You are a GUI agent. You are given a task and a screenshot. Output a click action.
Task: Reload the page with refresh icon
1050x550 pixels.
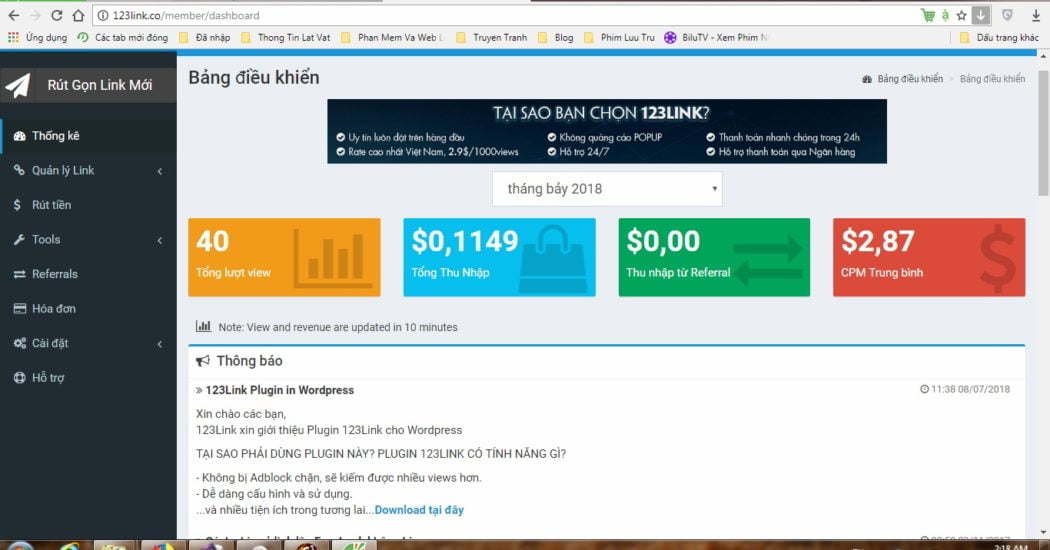(57, 15)
